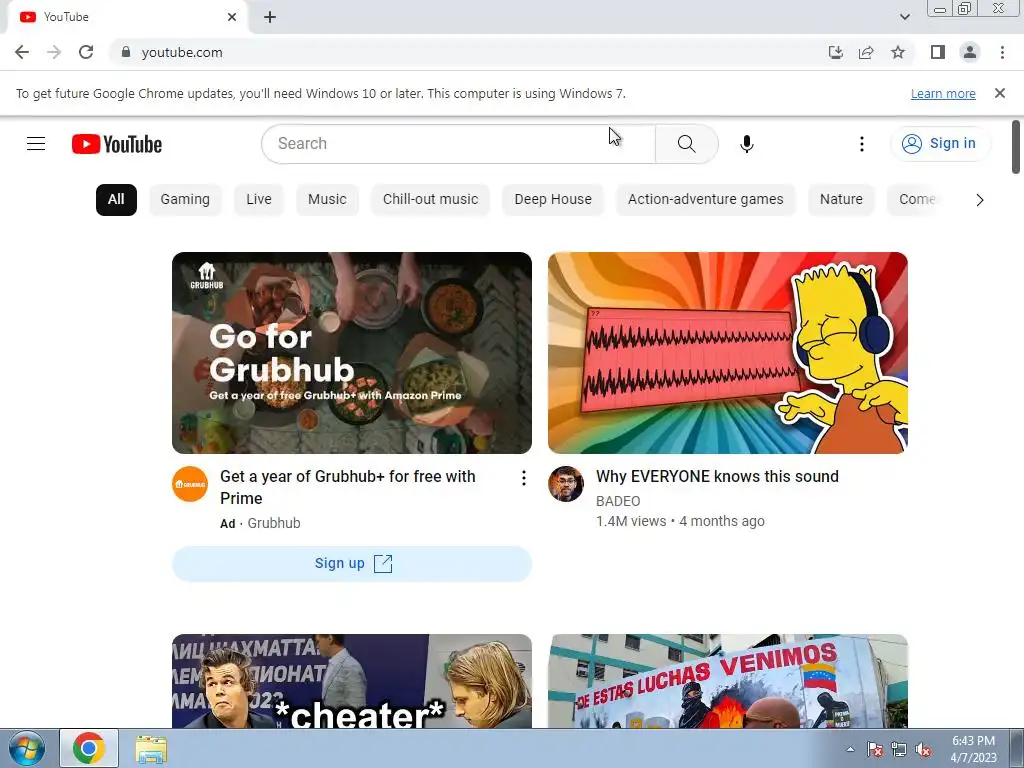The image size is (1024, 768).
Task: Select the All category chip
Action: click(x=116, y=200)
